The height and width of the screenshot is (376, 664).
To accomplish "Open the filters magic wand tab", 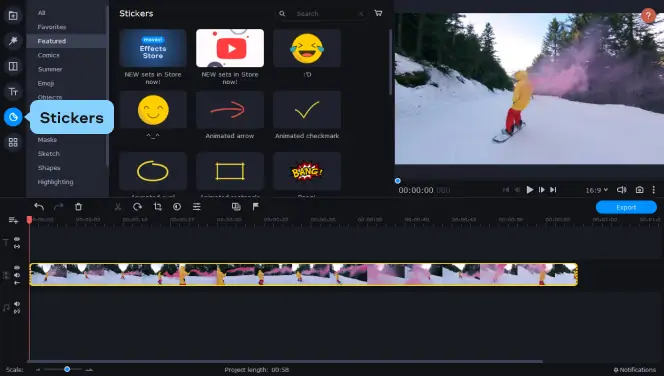I will pyautogui.click(x=13, y=41).
